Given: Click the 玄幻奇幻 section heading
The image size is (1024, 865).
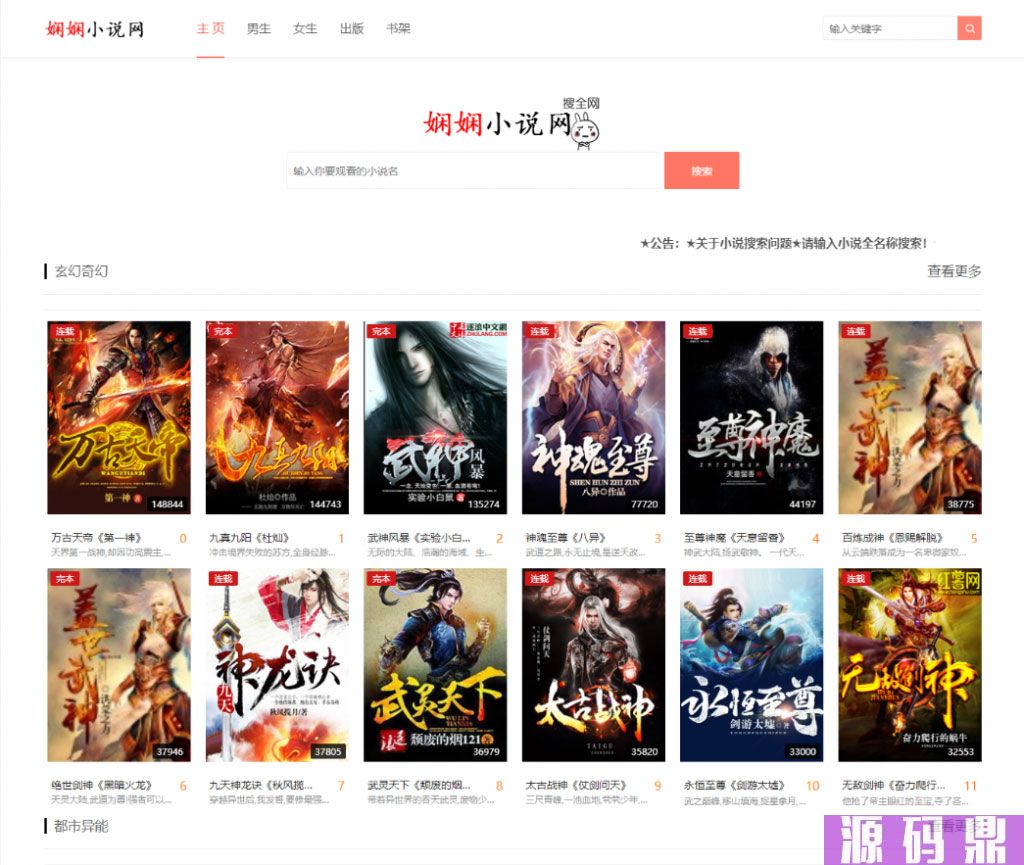Looking at the screenshot, I should pyautogui.click(x=81, y=271).
